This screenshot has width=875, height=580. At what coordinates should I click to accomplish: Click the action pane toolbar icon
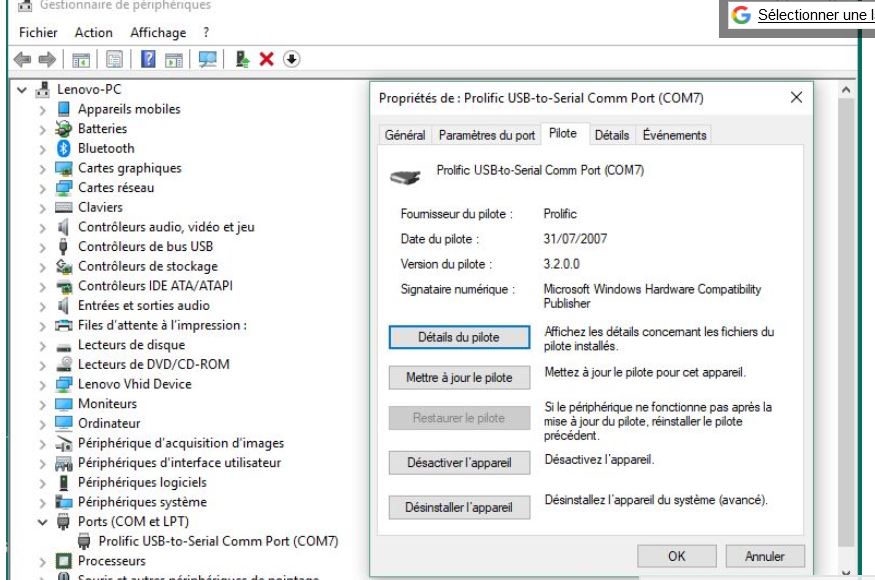174,59
